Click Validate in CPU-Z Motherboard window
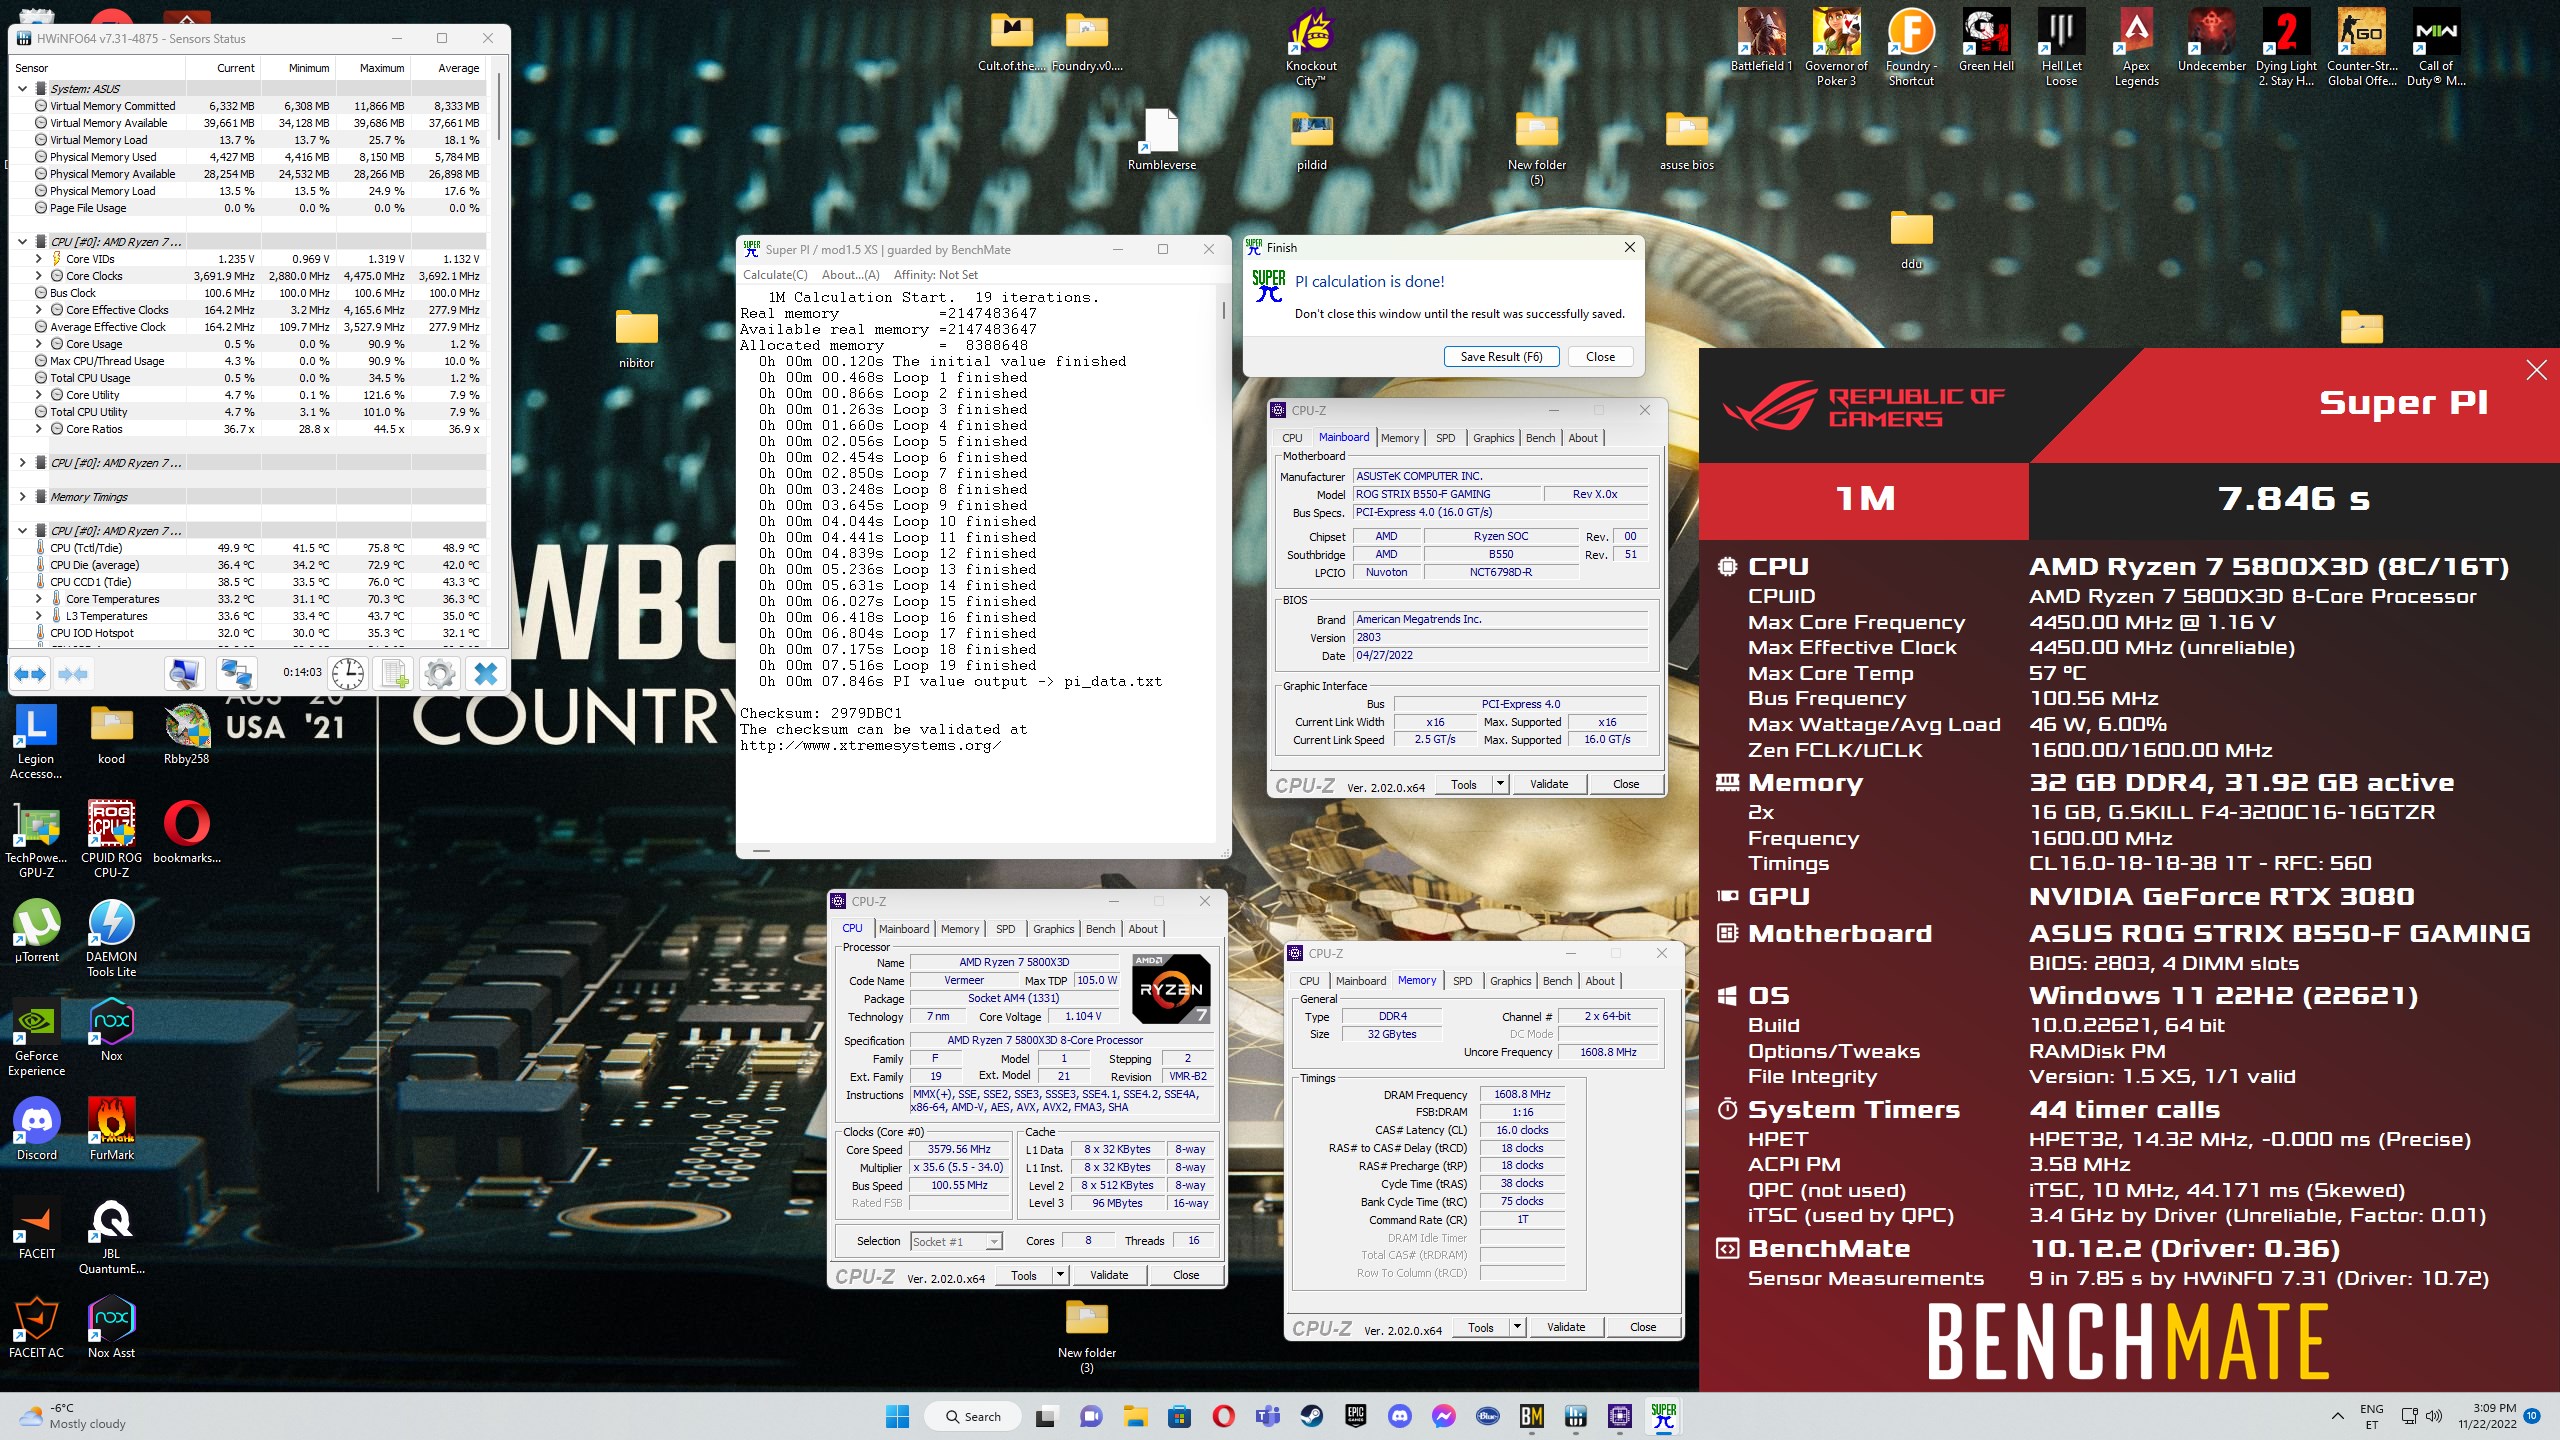Viewport: 2560px width, 1440px height. point(1549,784)
